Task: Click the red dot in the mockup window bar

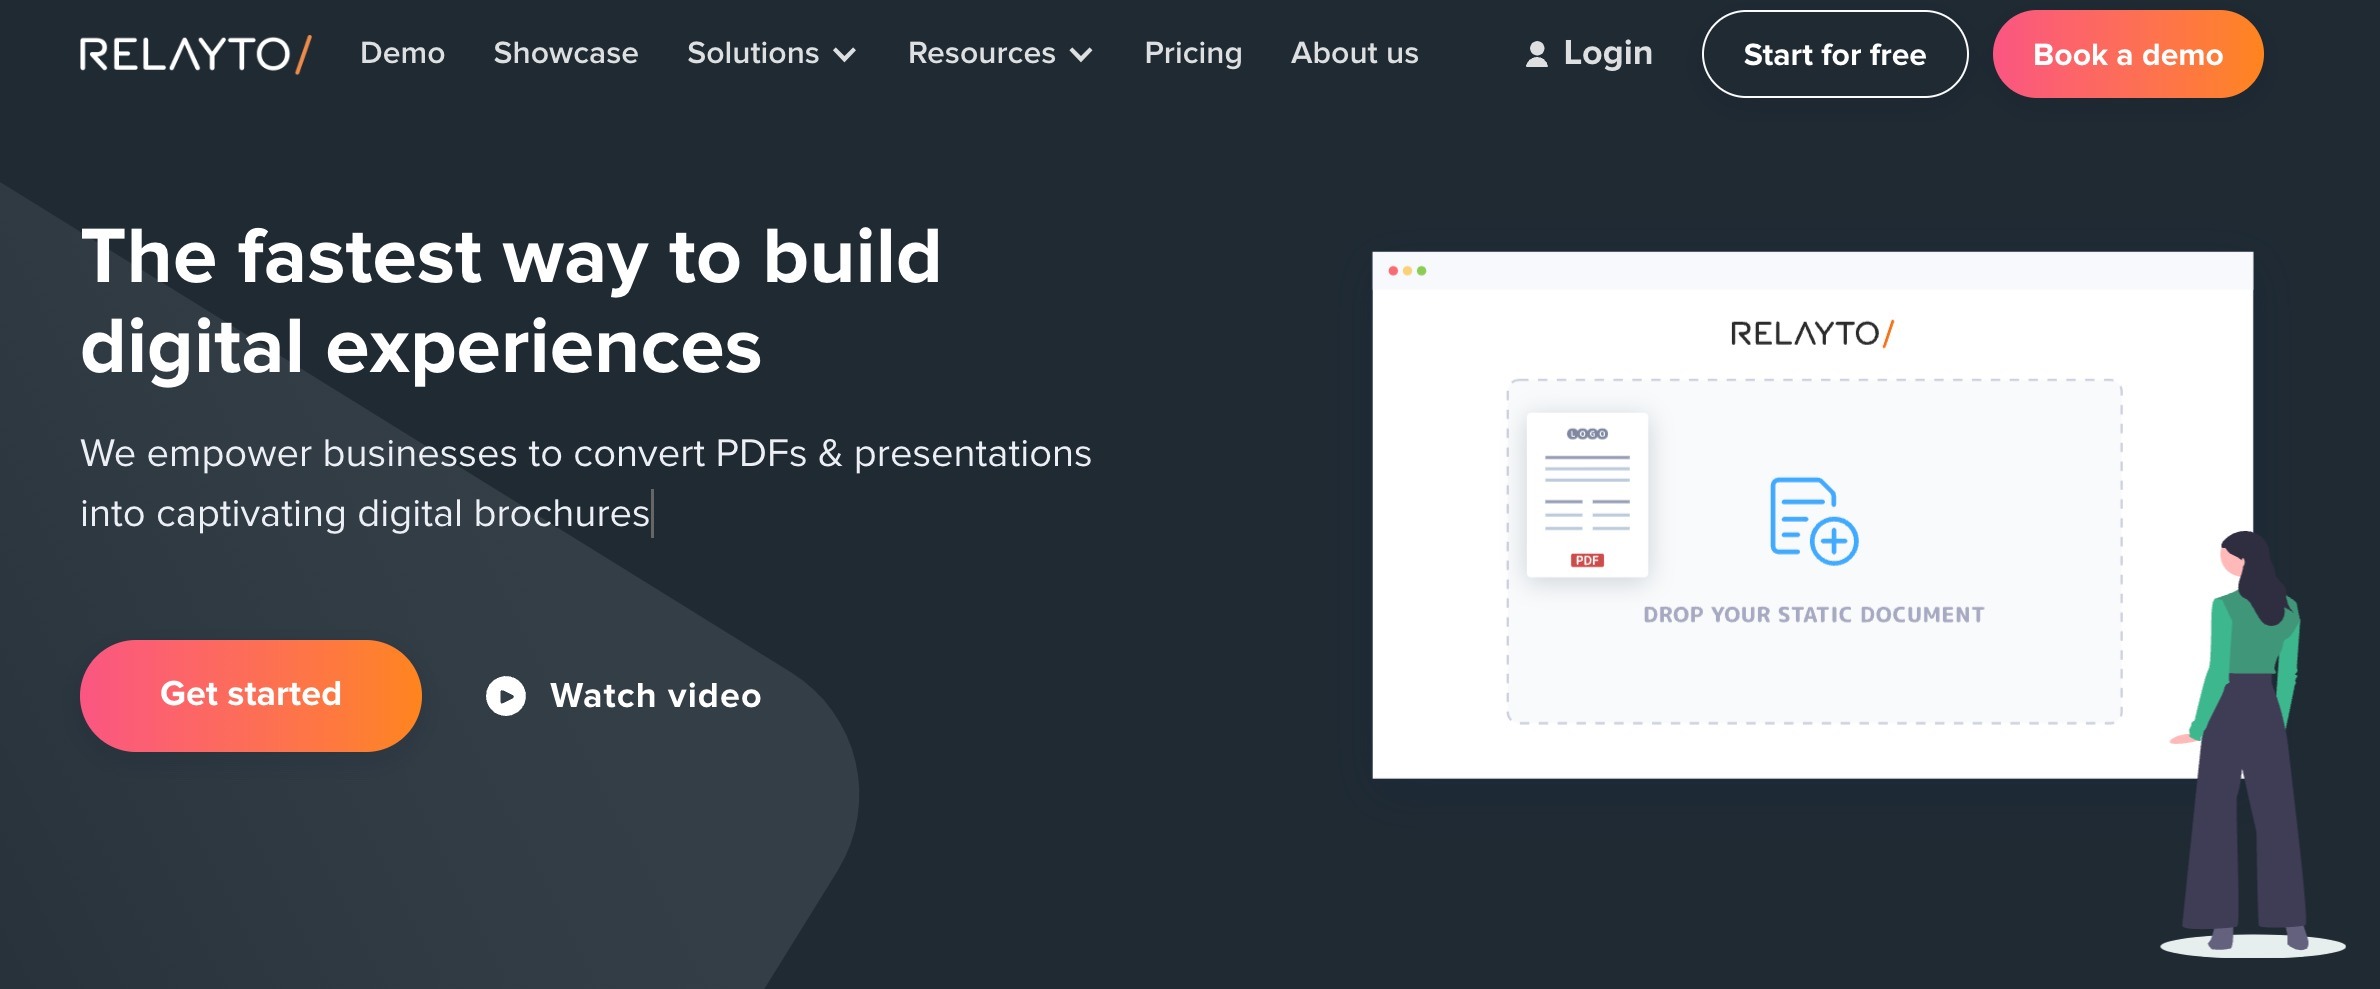Action: [x=1393, y=271]
